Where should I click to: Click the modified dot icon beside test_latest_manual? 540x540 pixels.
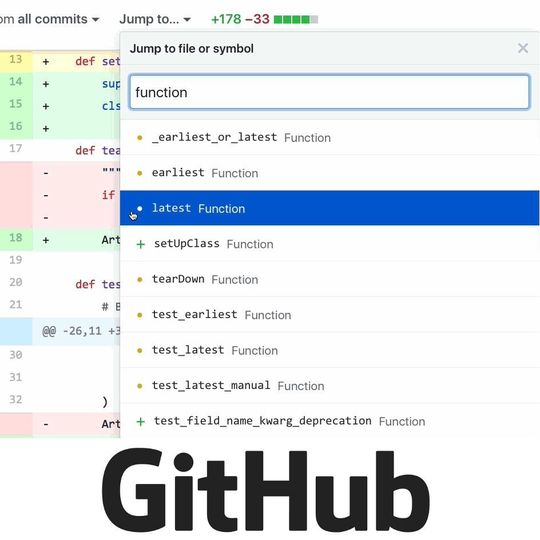139,386
